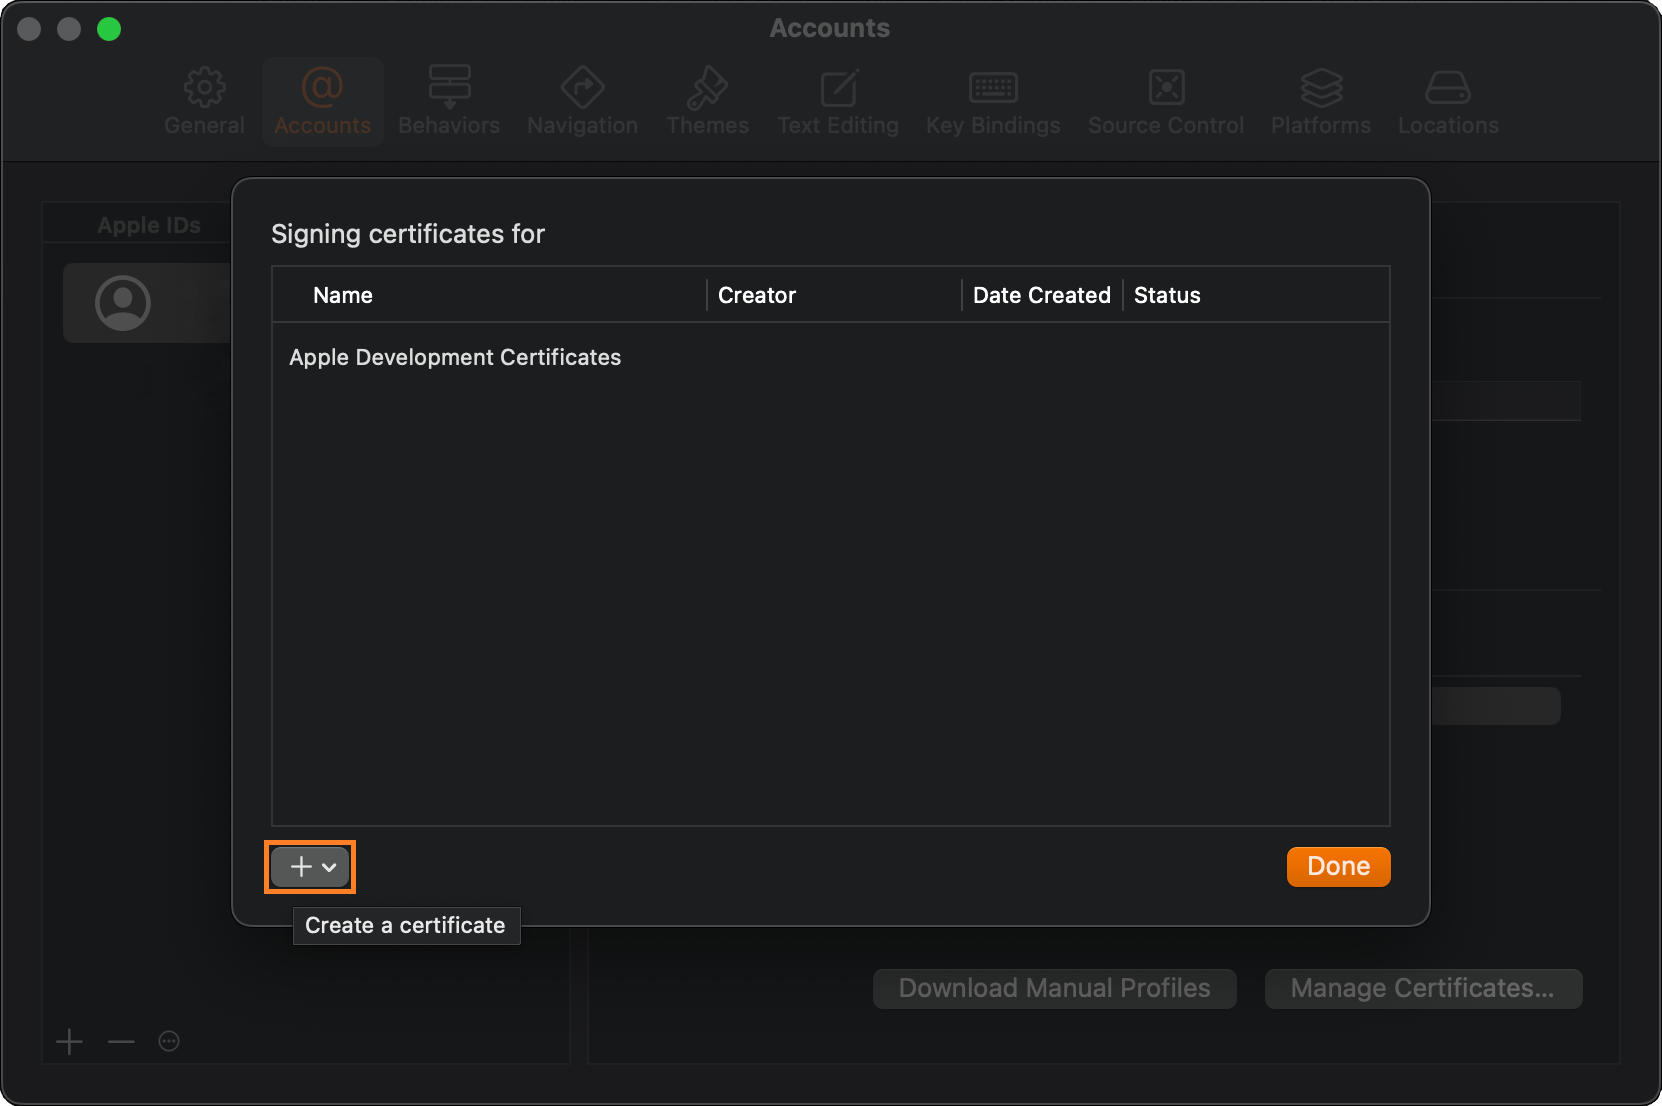
Task: Open the create certificate plus dropdown
Action: tap(310, 867)
